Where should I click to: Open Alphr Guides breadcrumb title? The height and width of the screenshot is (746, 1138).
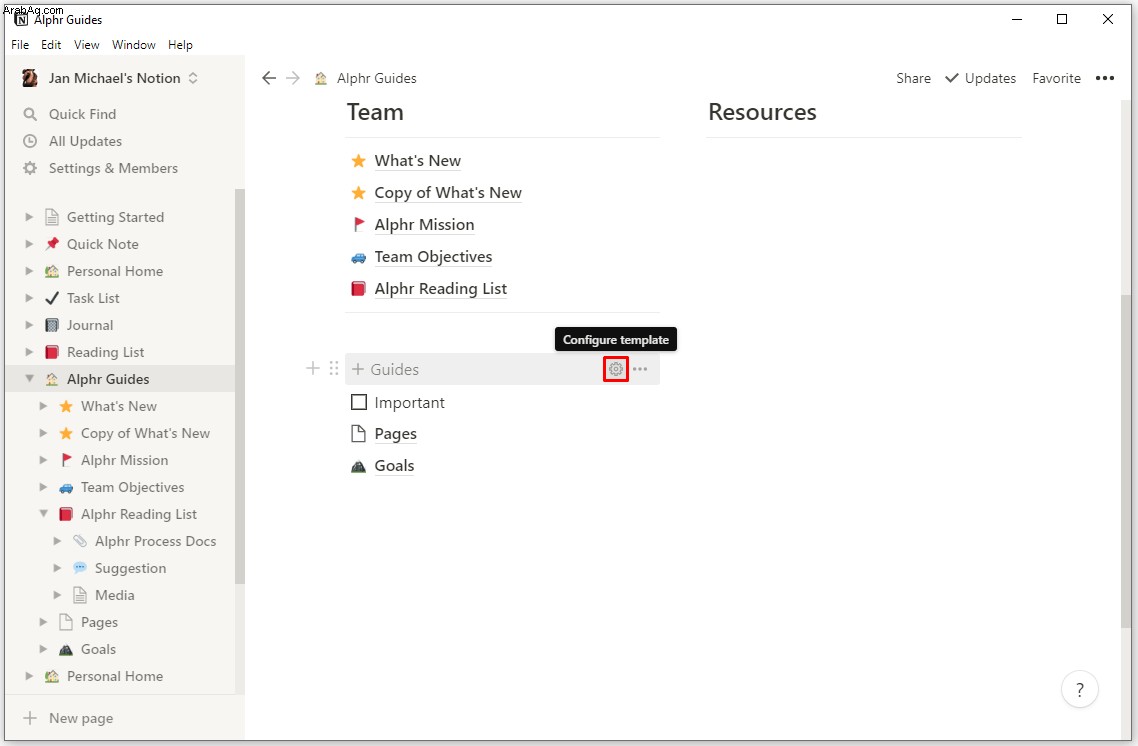[x=377, y=78]
